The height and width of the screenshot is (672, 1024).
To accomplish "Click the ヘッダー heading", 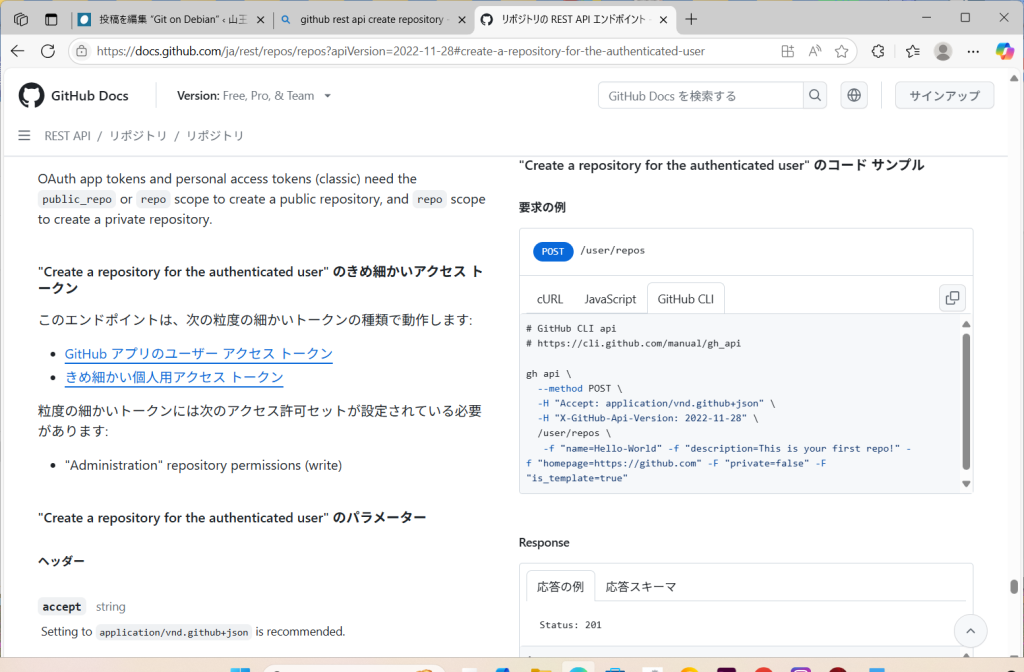I will [61, 561].
